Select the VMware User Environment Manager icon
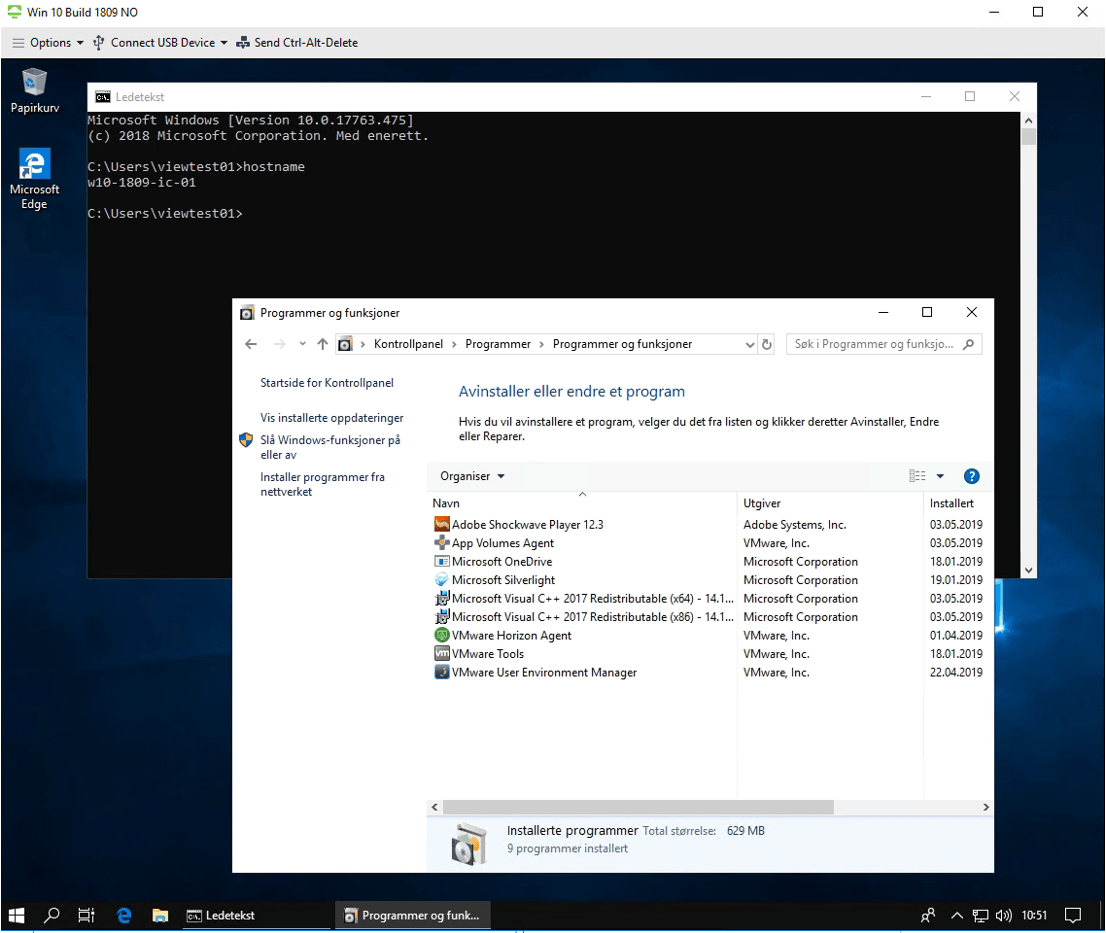 [x=442, y=672]
